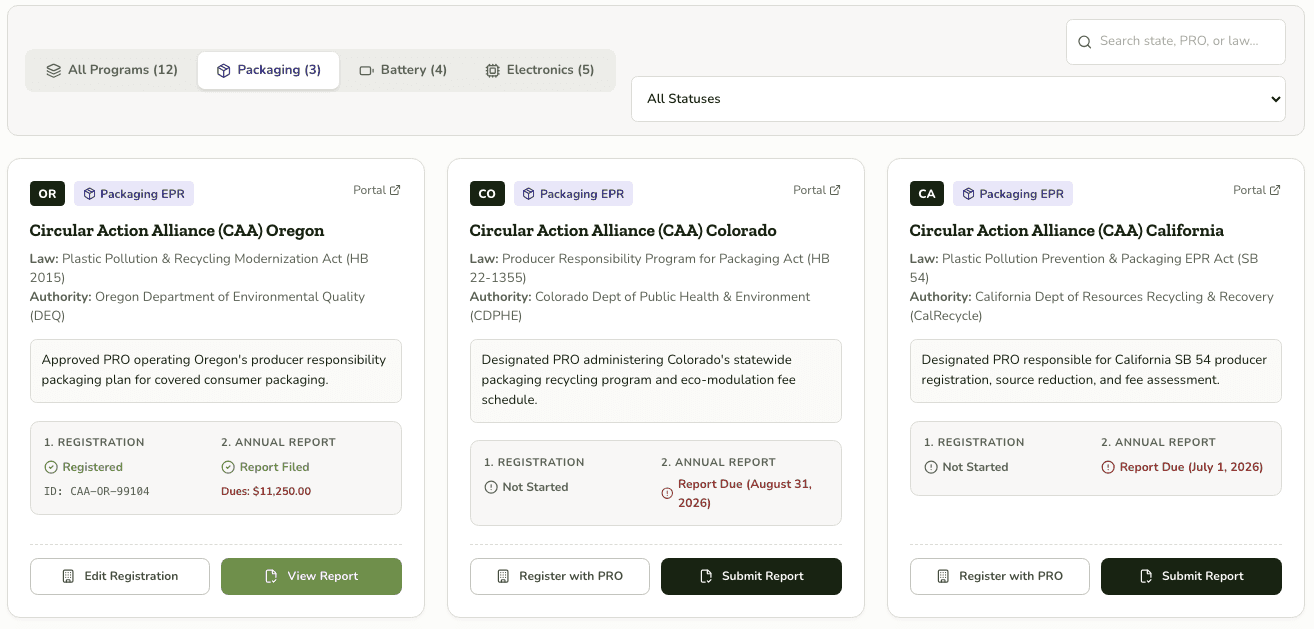Screen dimensions: 1314x629
Task: Open the Battery (4) tab
Action: (403, 70)
